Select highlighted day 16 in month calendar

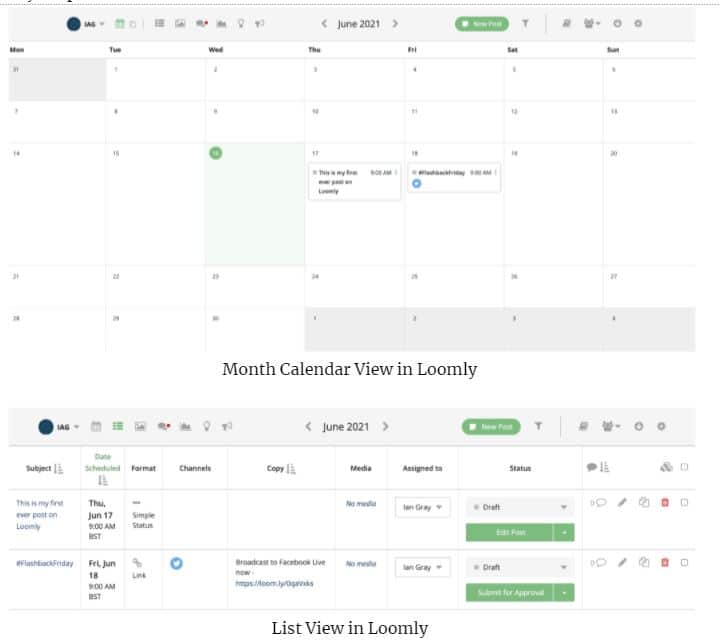click(x=216, y=153)
